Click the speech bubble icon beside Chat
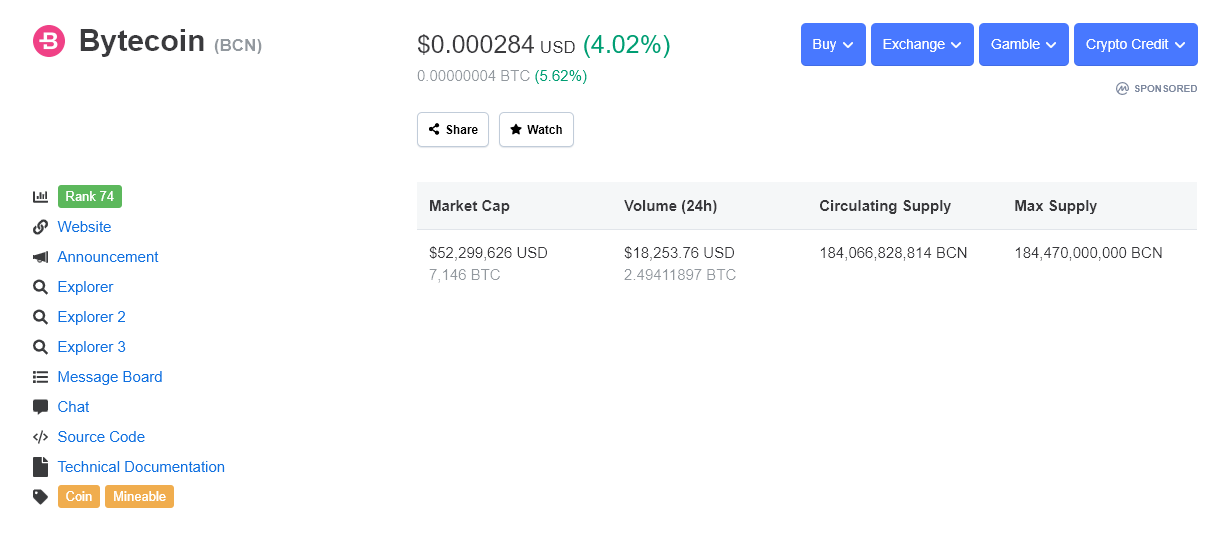 (40, 407)
